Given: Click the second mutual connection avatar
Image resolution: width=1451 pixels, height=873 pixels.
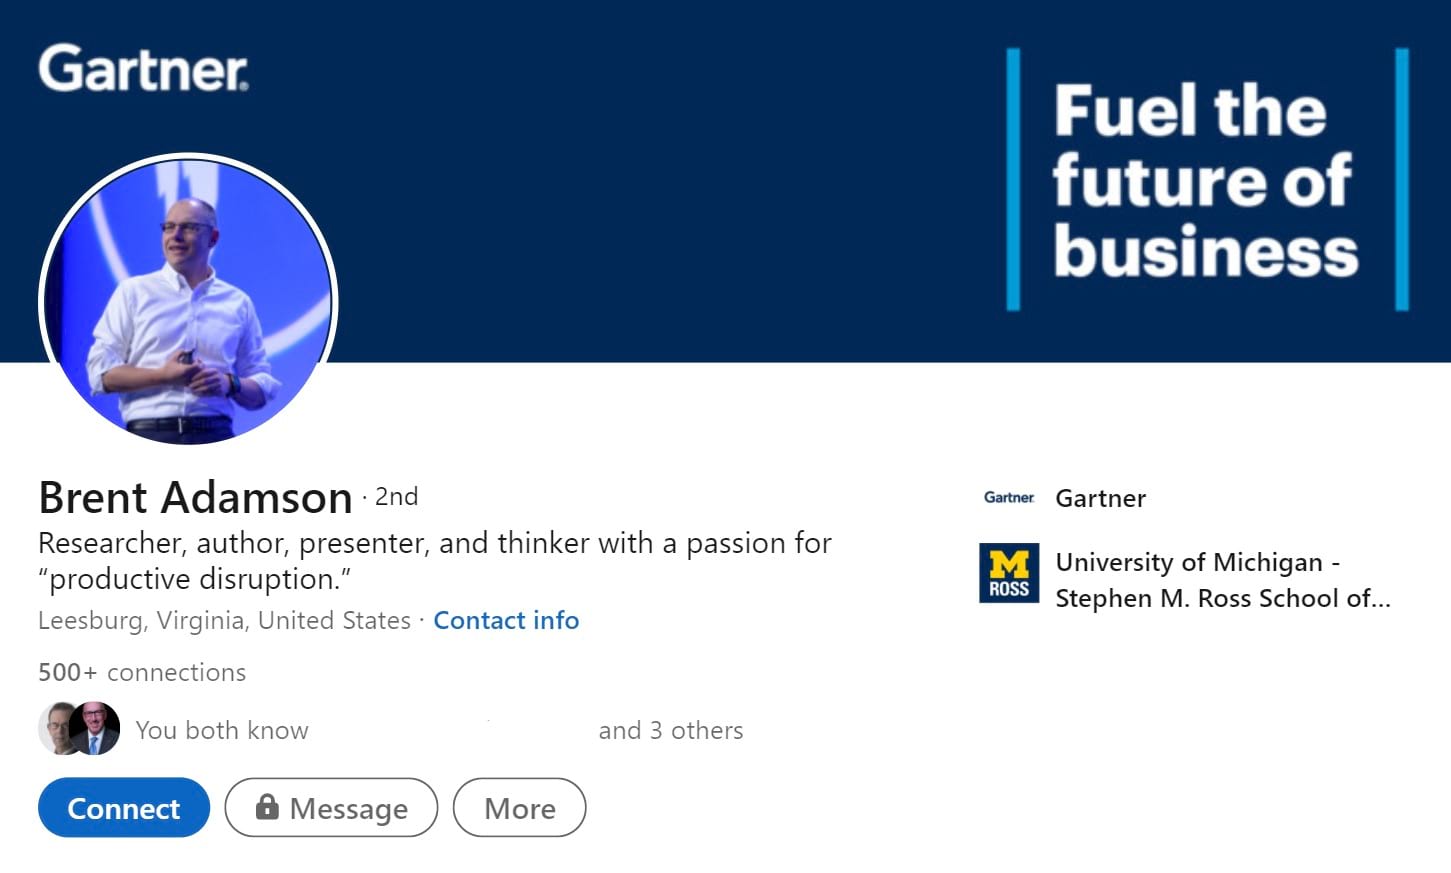Looking at the screenshot, I should pos(95,728).
